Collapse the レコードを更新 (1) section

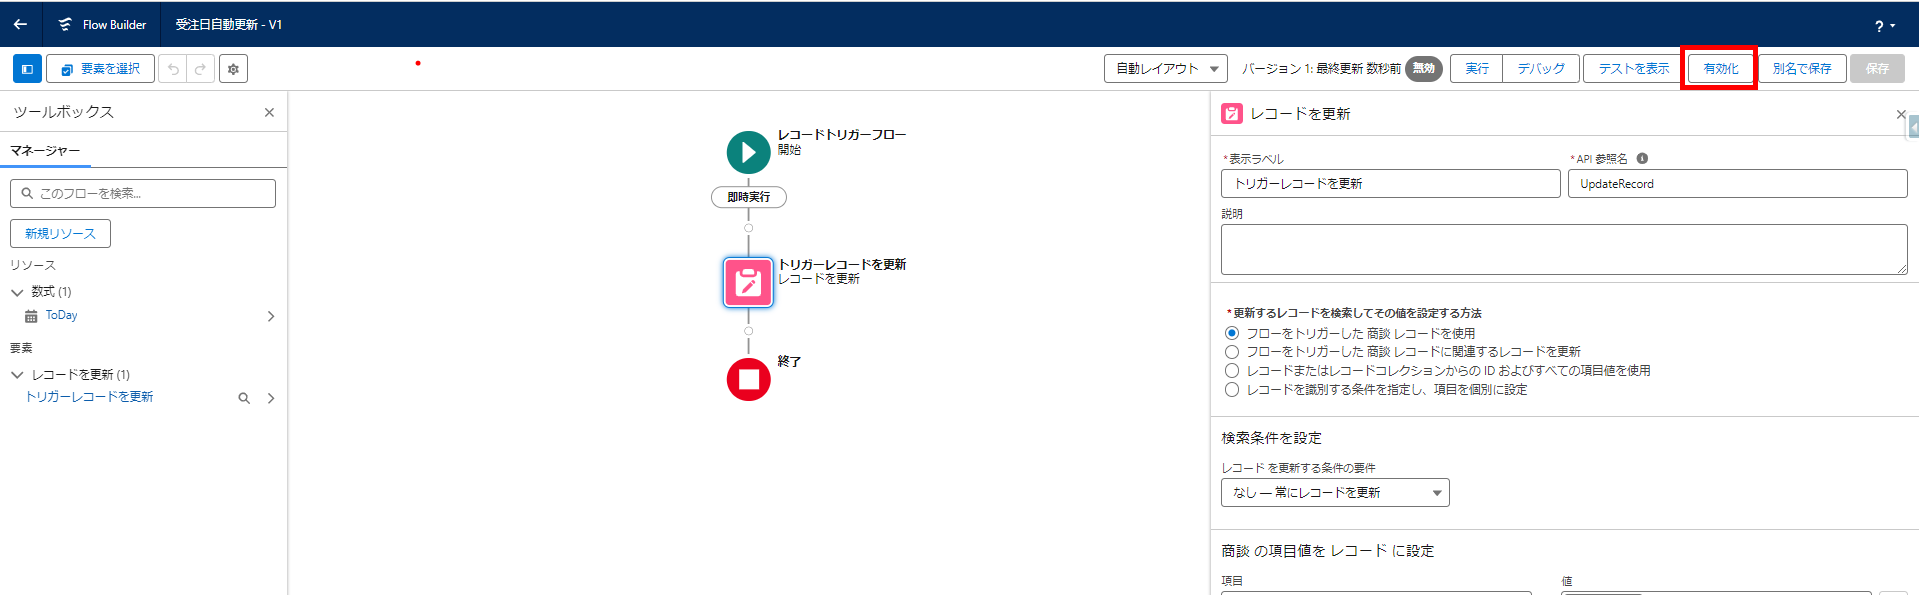17,375
